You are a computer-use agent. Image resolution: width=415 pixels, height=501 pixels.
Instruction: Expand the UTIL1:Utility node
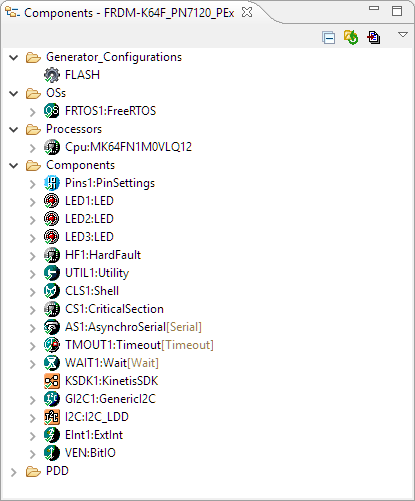point(32,274)
